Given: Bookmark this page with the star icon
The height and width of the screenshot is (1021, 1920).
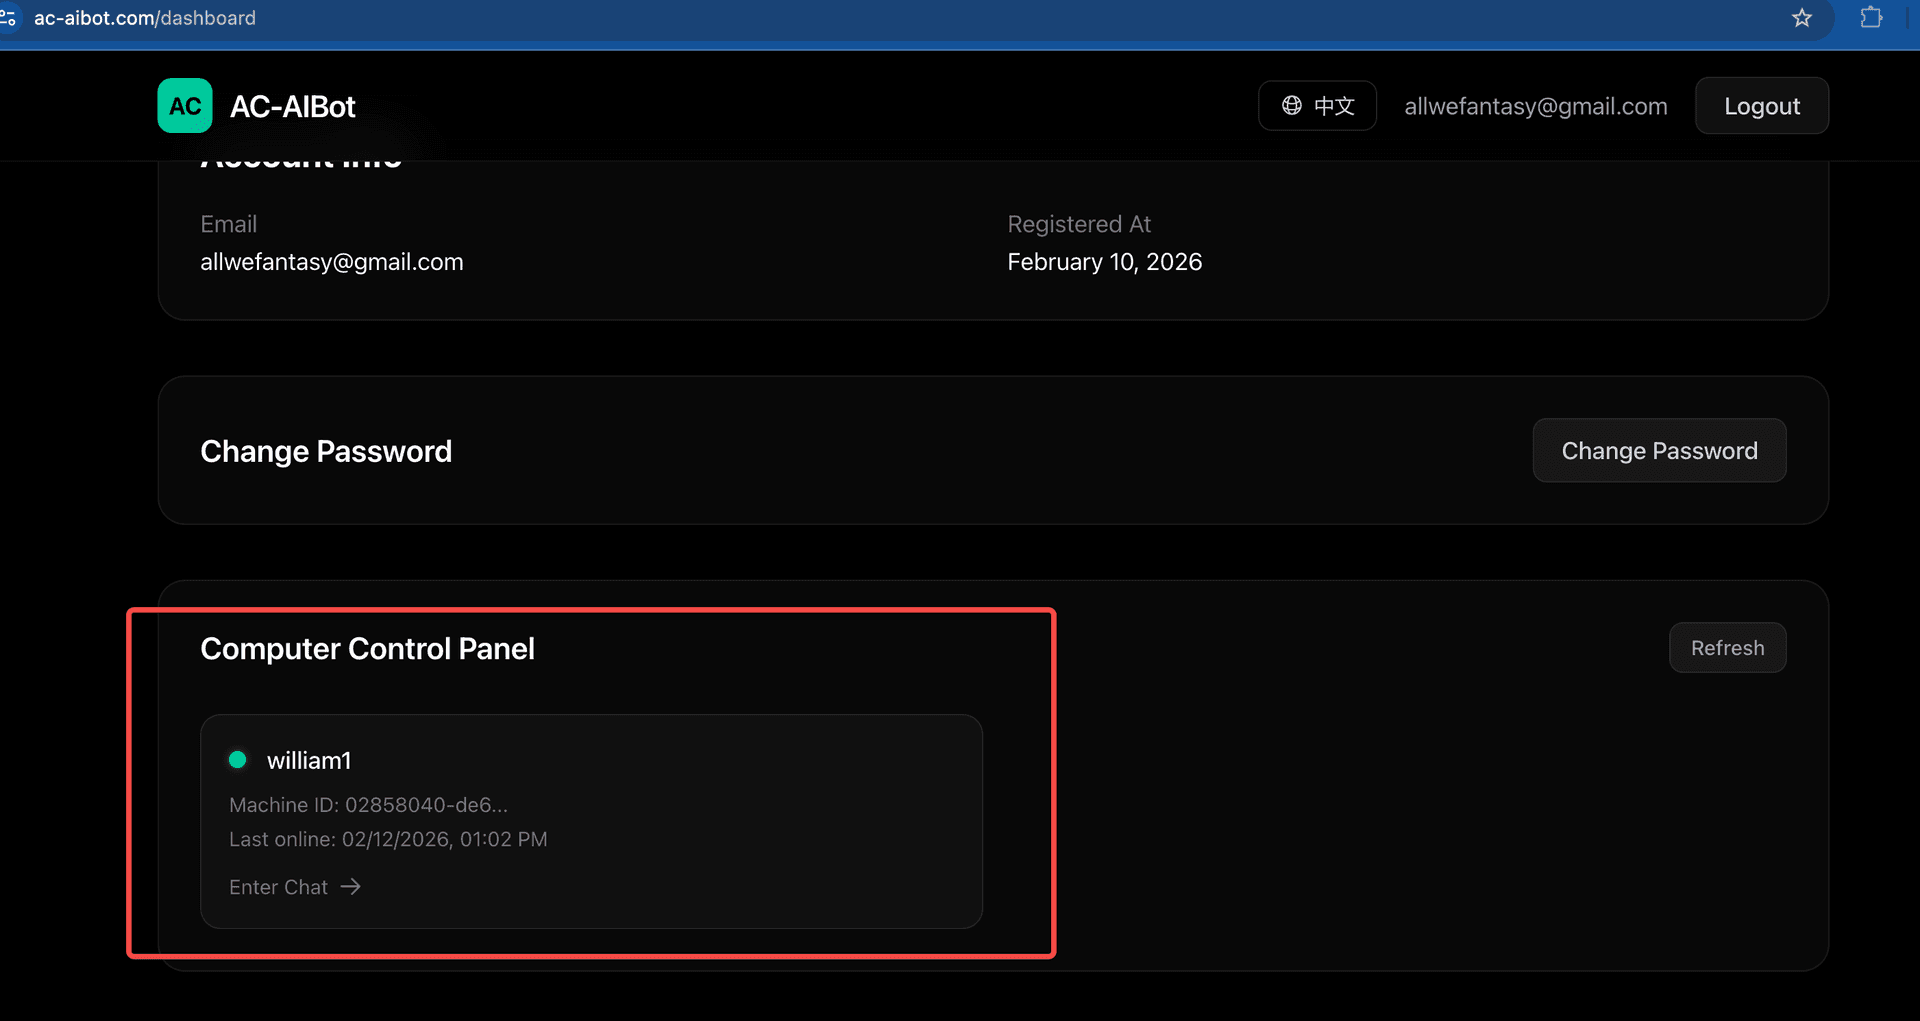Looking at the screenshot, I should 1801,18.
